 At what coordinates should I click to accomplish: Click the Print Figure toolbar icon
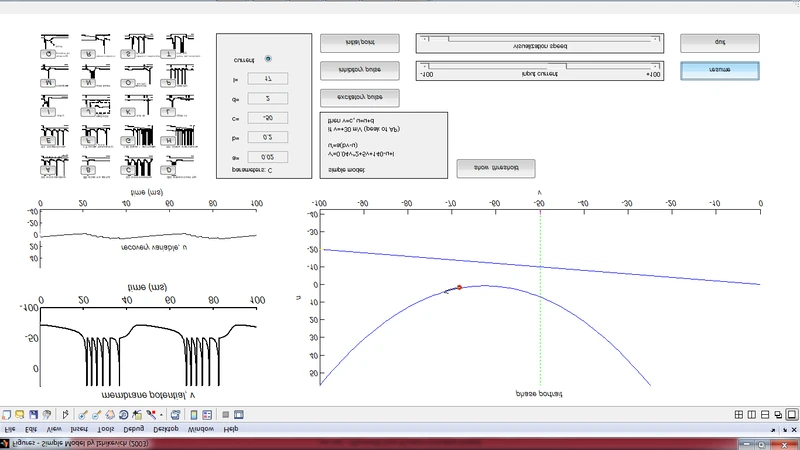(x=46, y=414)
